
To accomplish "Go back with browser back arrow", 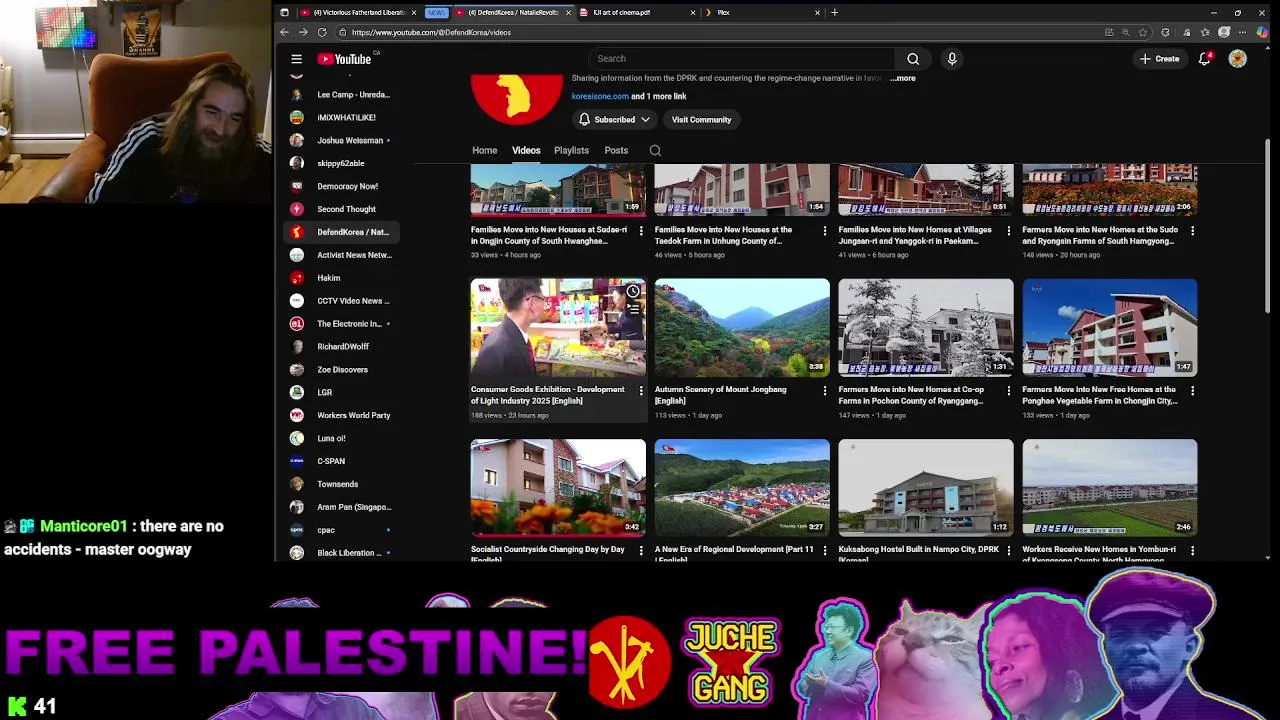I will [284, 32].
